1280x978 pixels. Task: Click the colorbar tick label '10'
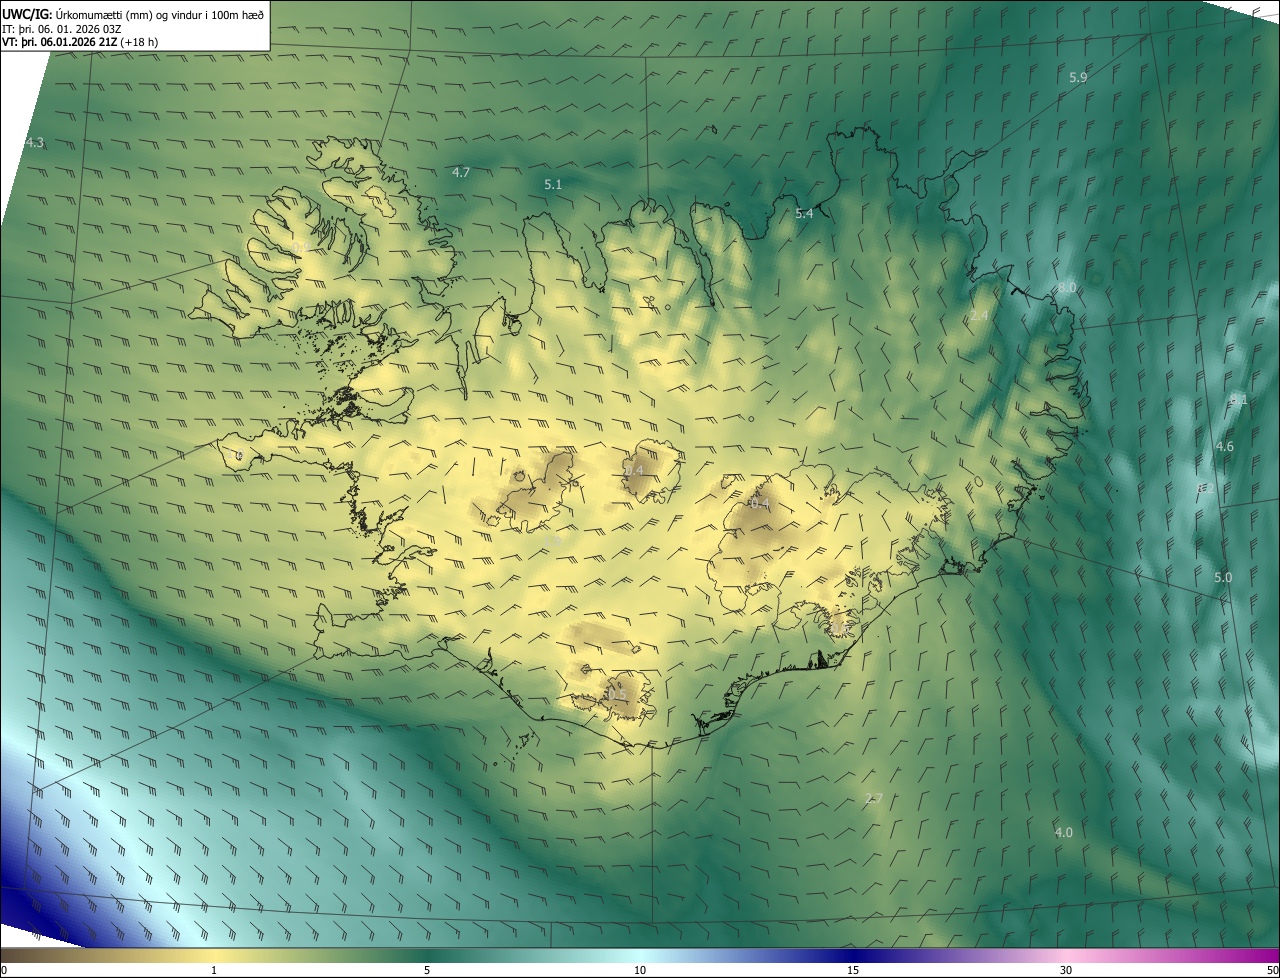tap(640, 970)
